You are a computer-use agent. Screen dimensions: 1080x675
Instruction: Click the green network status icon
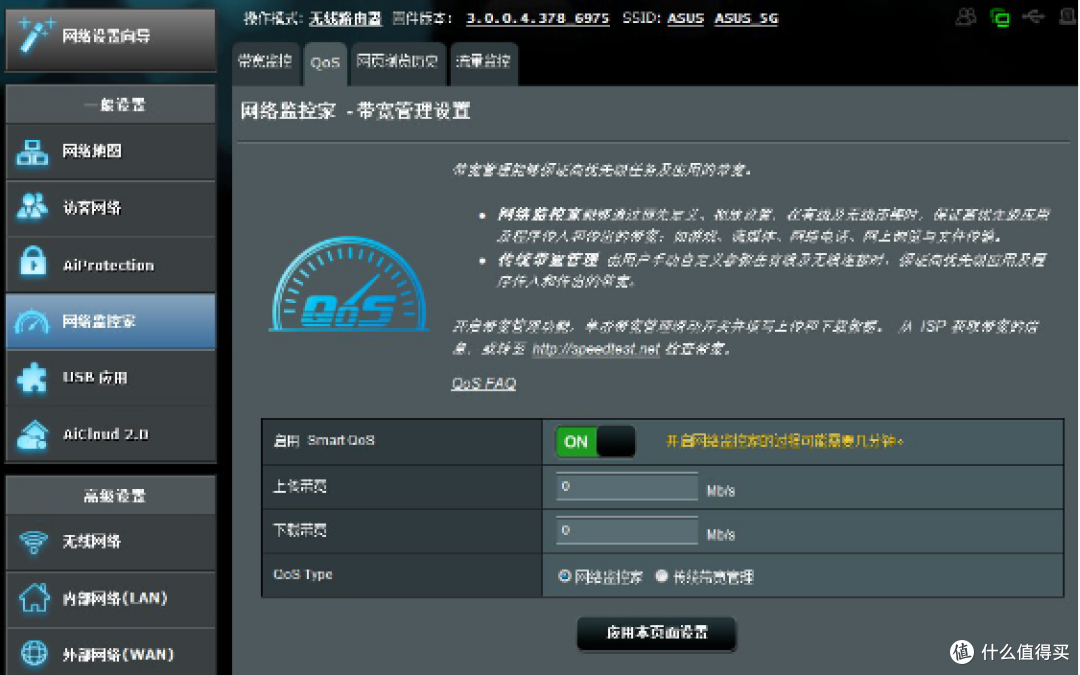(999, 17)
